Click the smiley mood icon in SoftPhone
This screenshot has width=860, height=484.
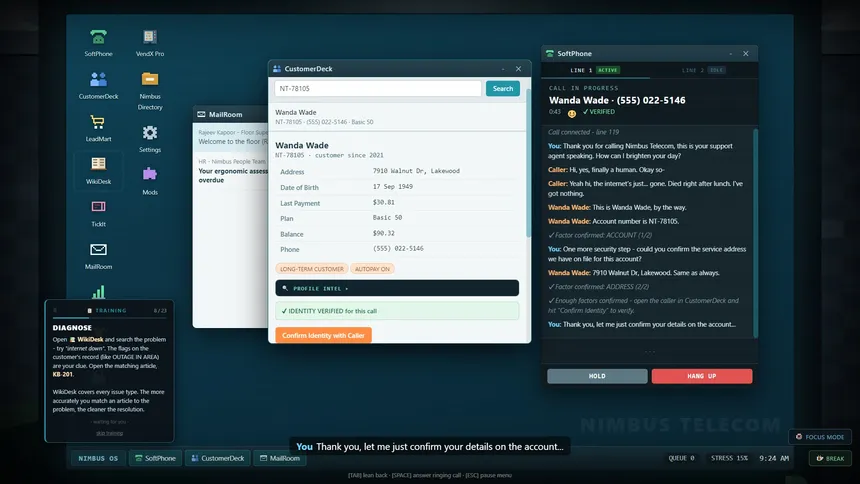pos(572,114)
